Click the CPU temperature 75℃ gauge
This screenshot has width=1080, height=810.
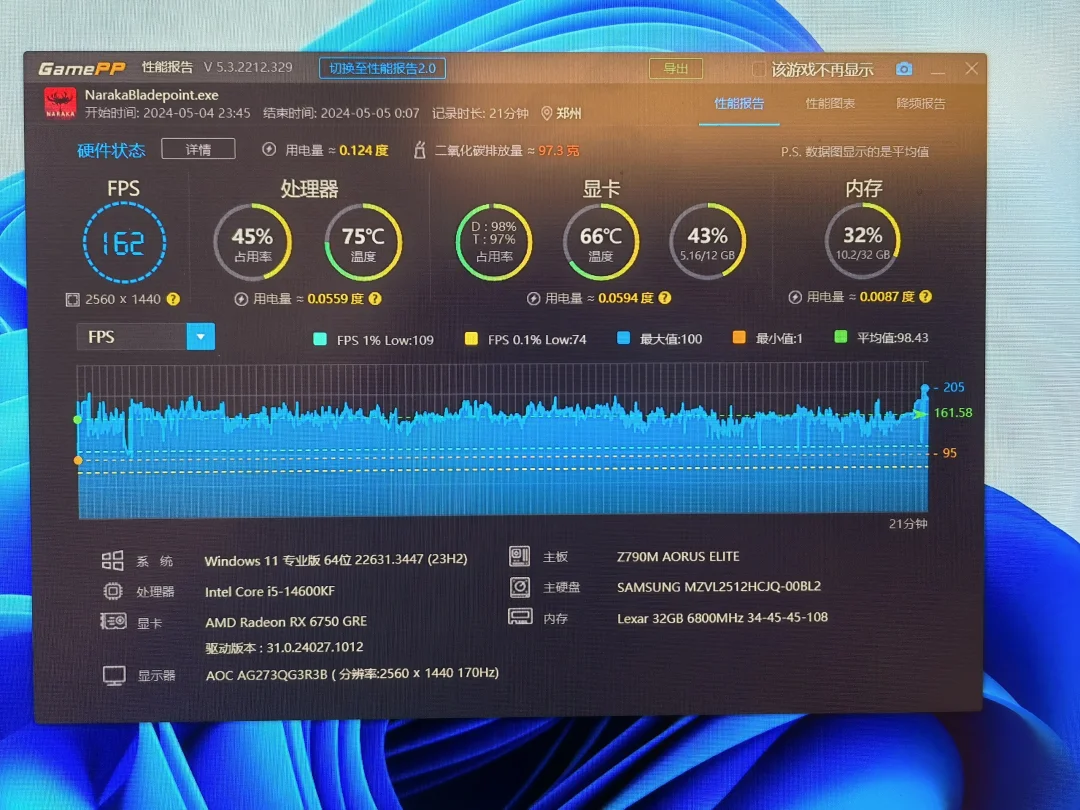363,242
